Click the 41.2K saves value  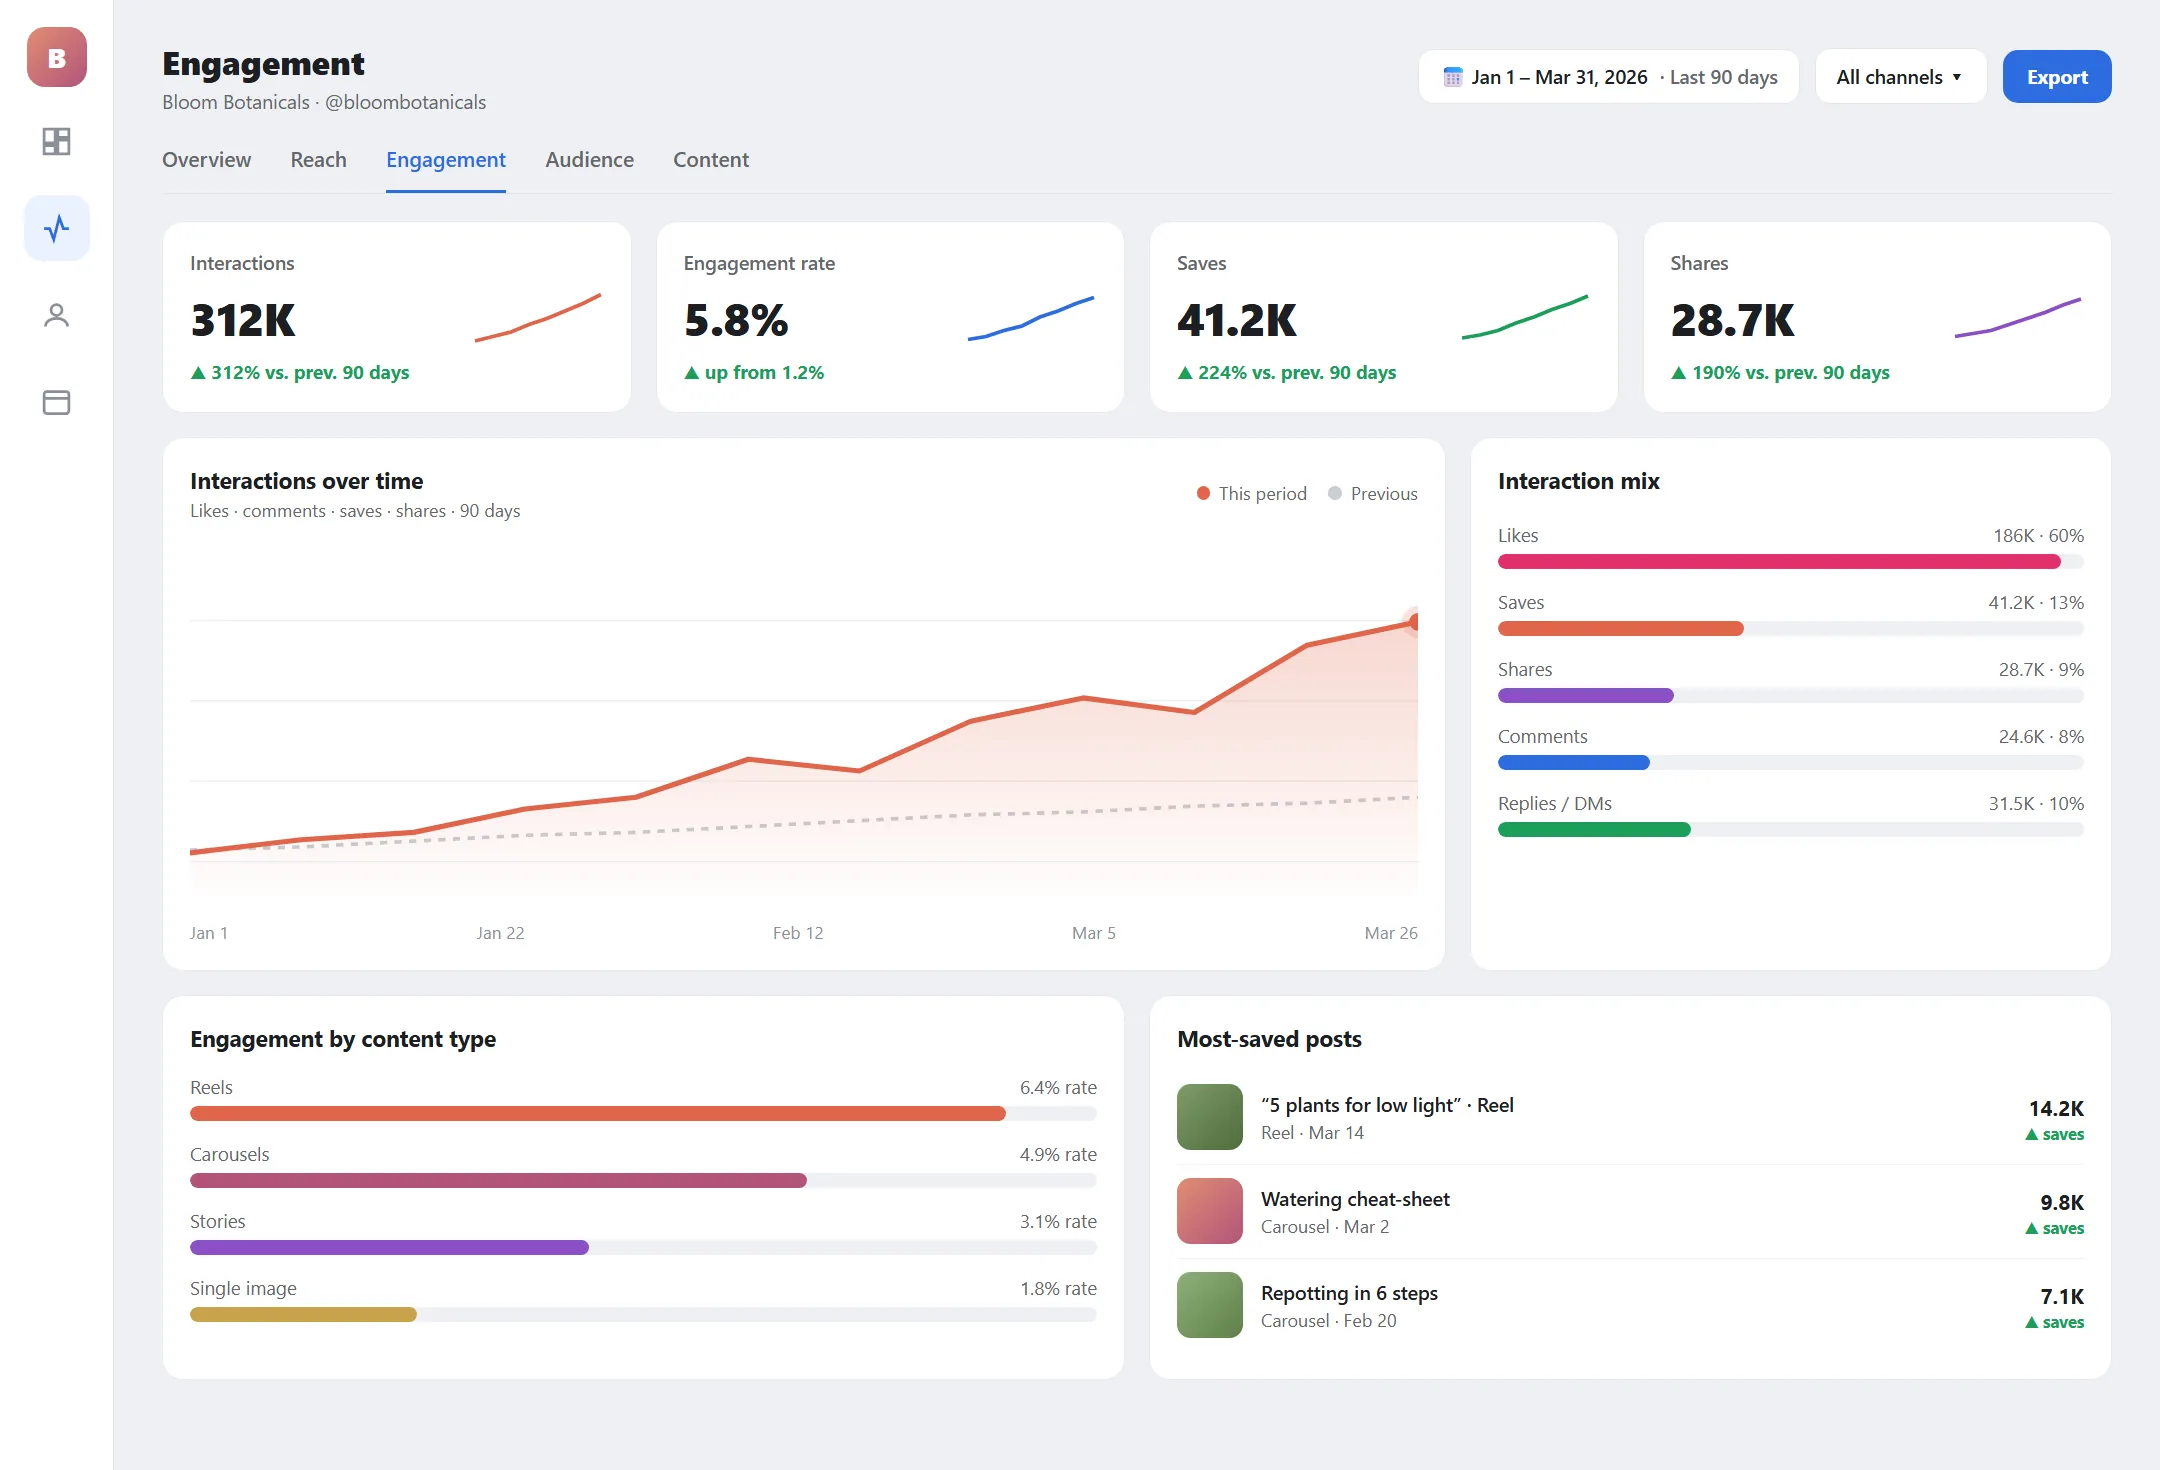1237,321
